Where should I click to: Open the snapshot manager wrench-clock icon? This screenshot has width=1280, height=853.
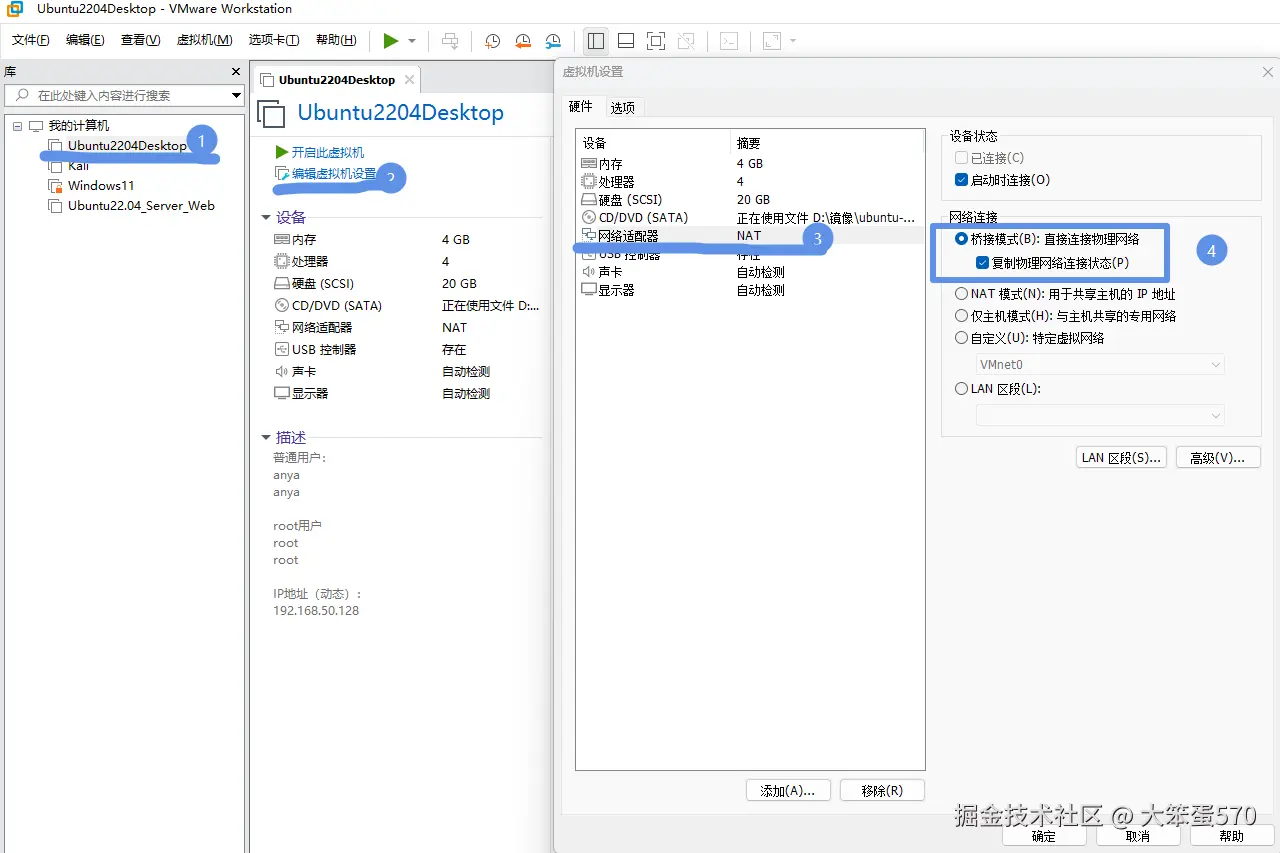point(553,41)
